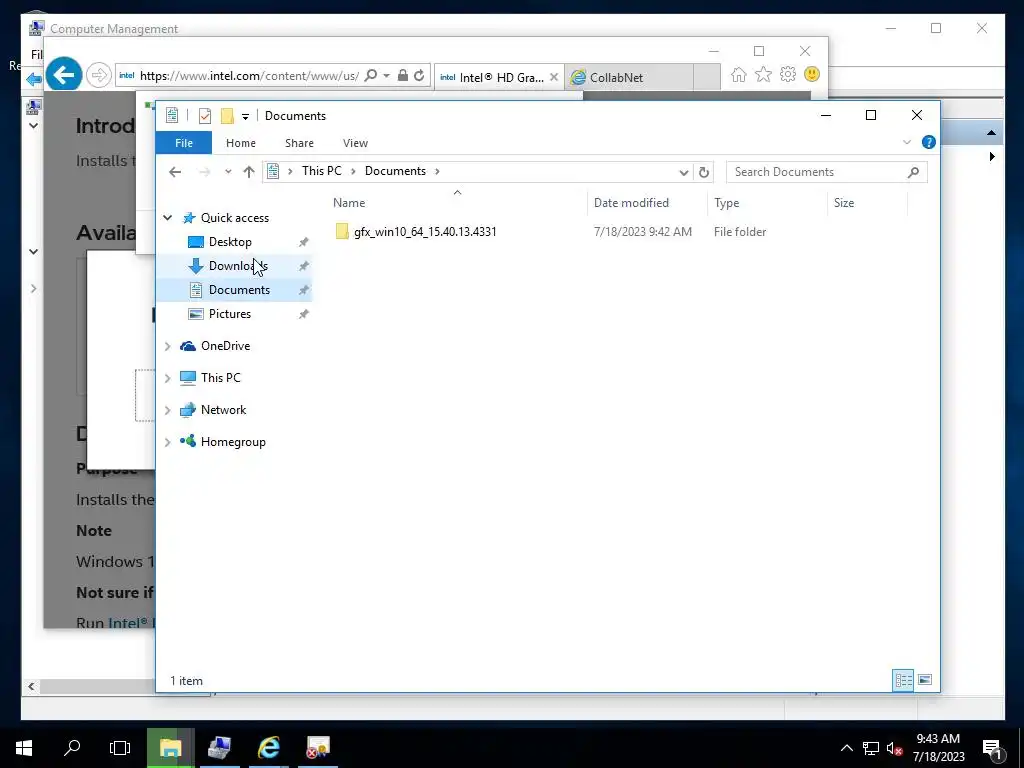Click Documents in the address breadcrumb
1024x768 pixels.
(395, 170)
